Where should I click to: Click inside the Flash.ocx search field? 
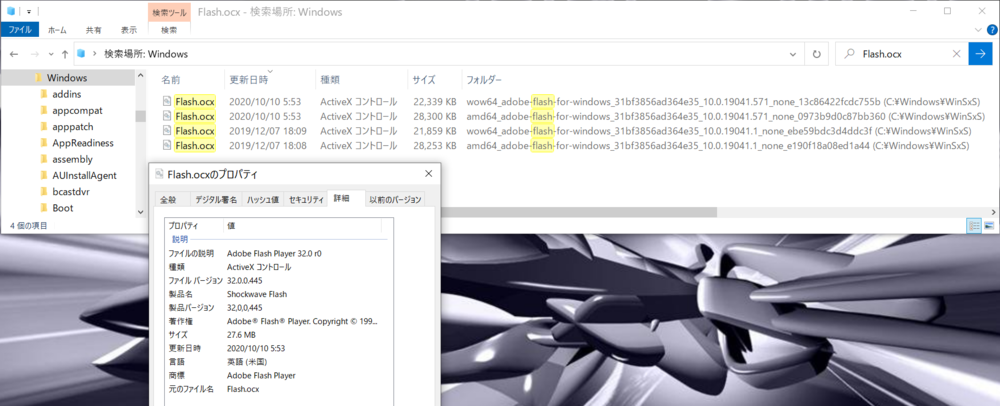[902, 54]
